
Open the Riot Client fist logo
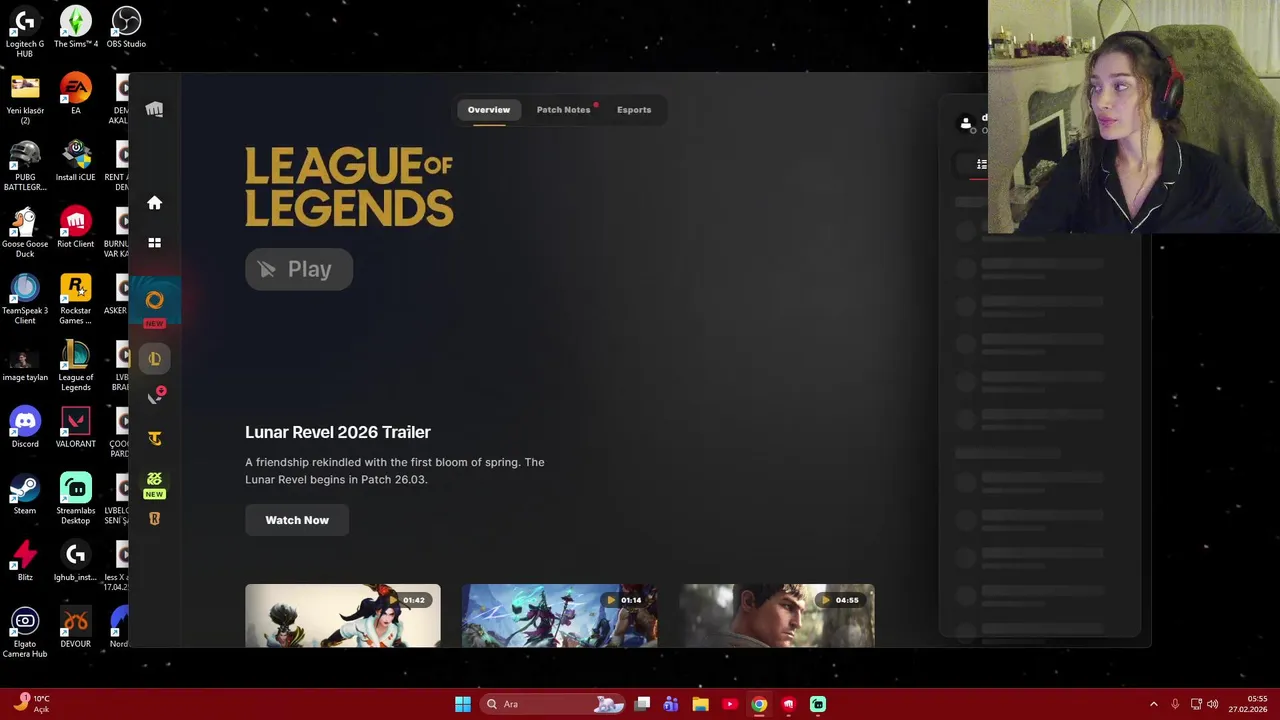(x=154, y=110)
